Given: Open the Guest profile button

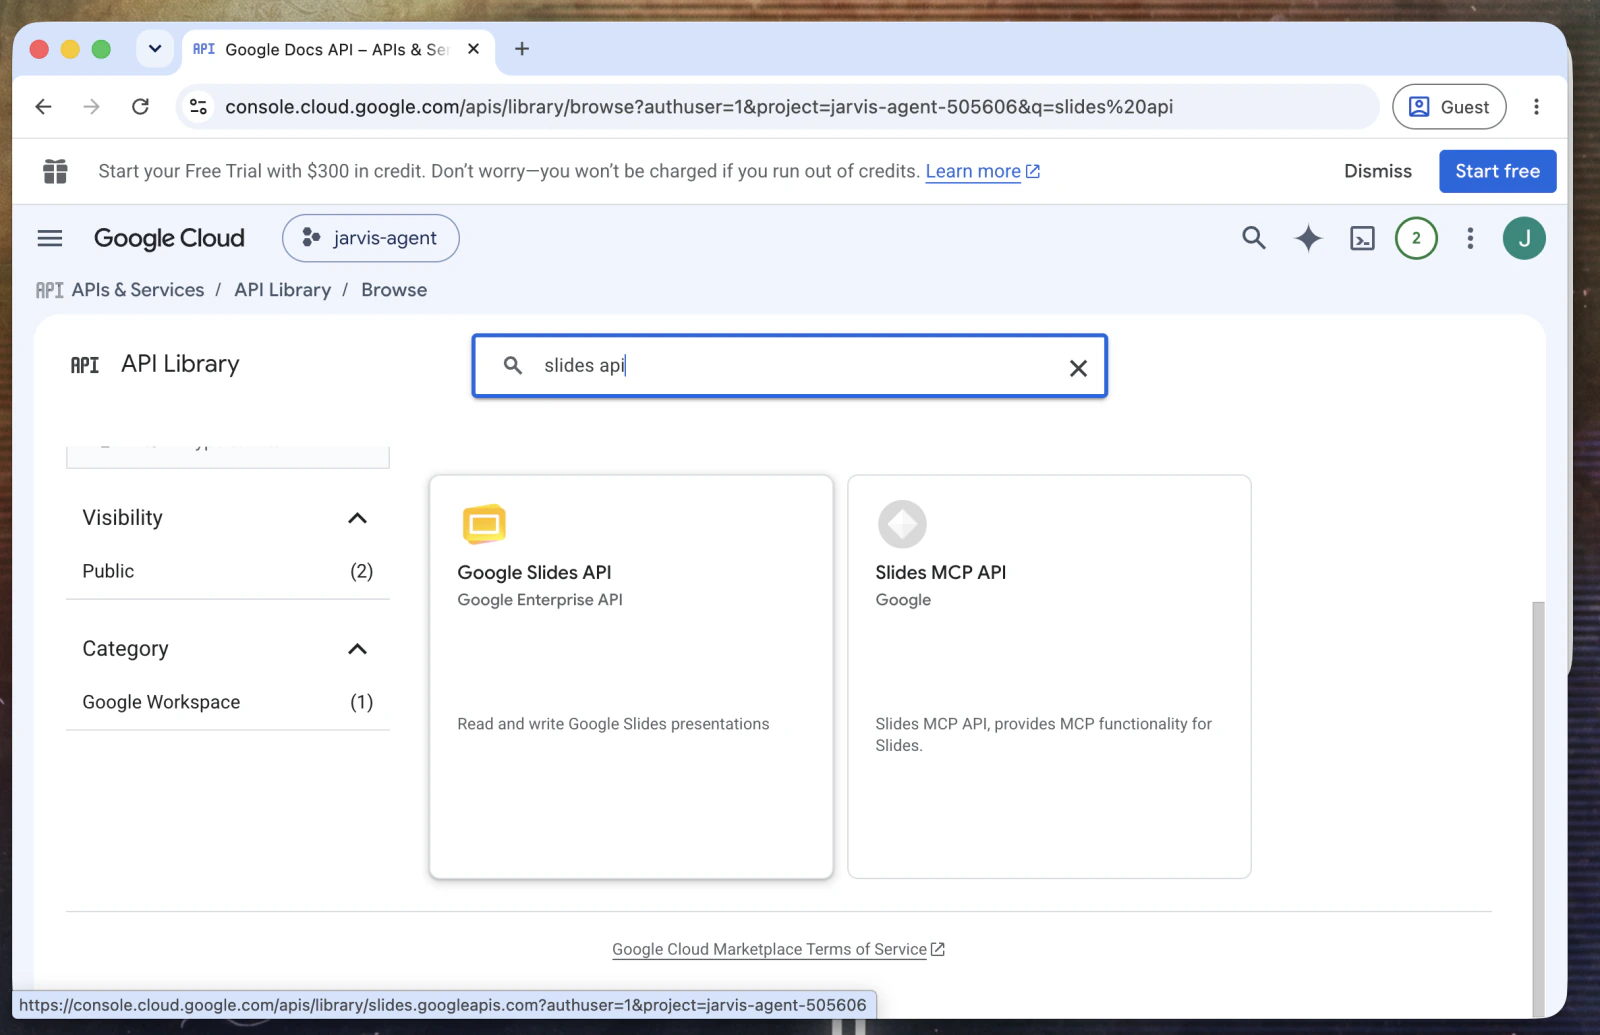Looking at the screenshot, I should click(1449, 107).
